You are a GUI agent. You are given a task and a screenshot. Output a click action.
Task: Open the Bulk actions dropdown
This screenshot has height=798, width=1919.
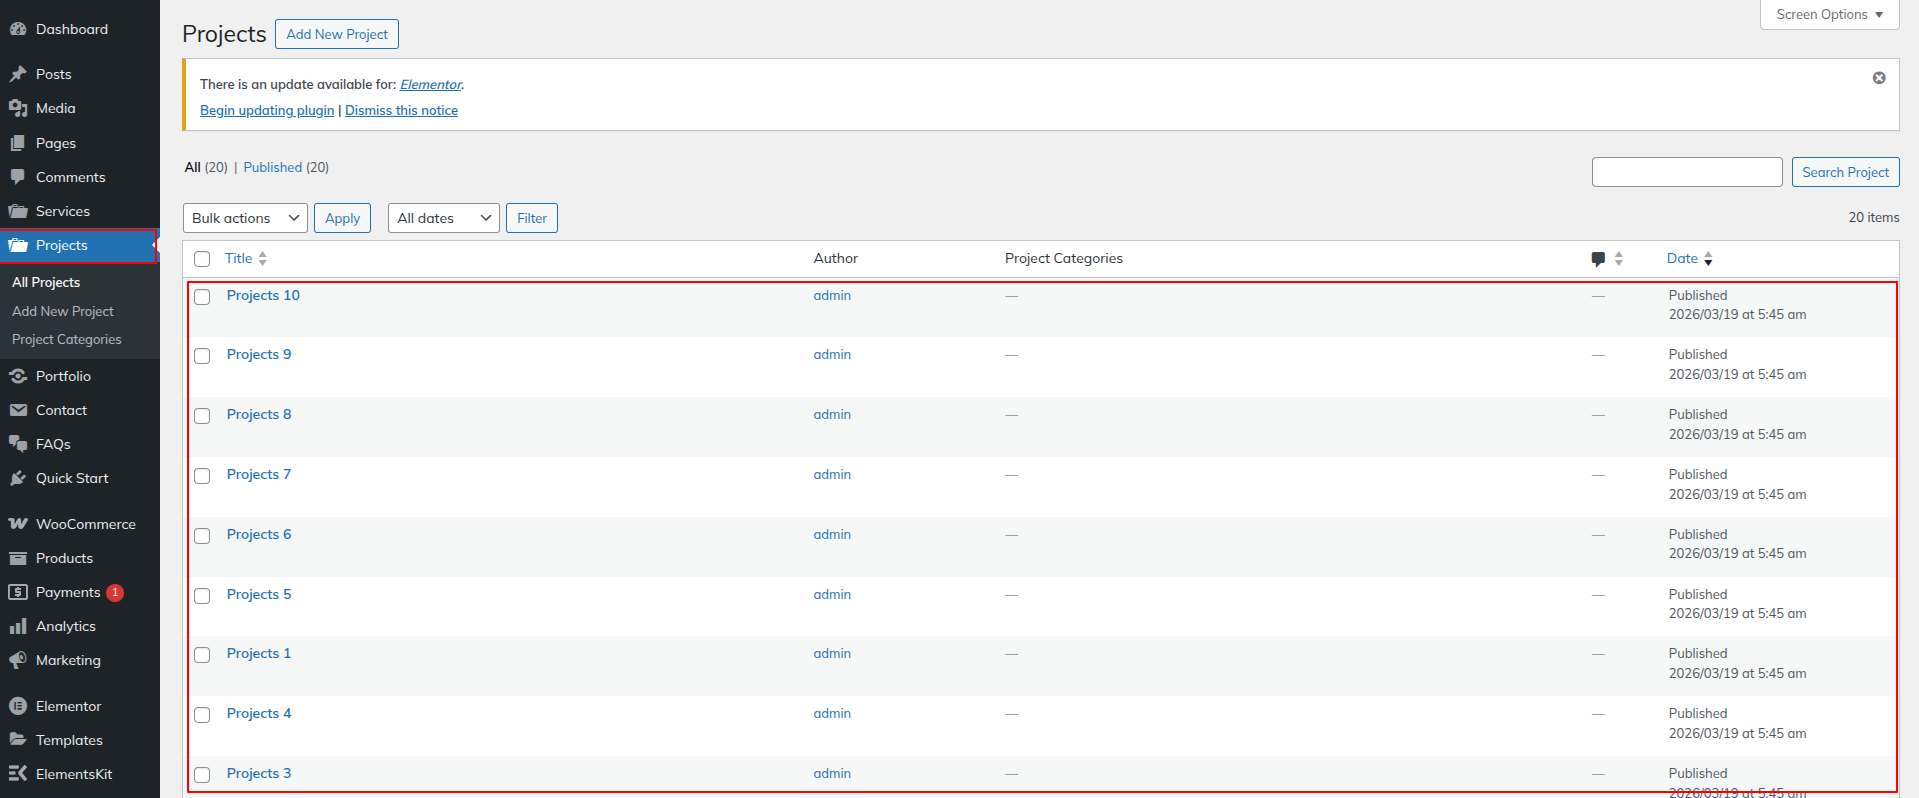coord(245,218)
